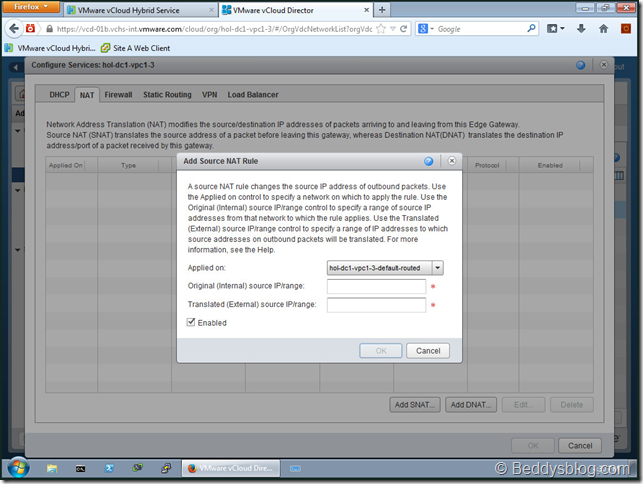This screenshot has height=484, width=643.
Task: Open Firefox taskbar button VMware vCloud Director
Action: (x=231, y=468)
